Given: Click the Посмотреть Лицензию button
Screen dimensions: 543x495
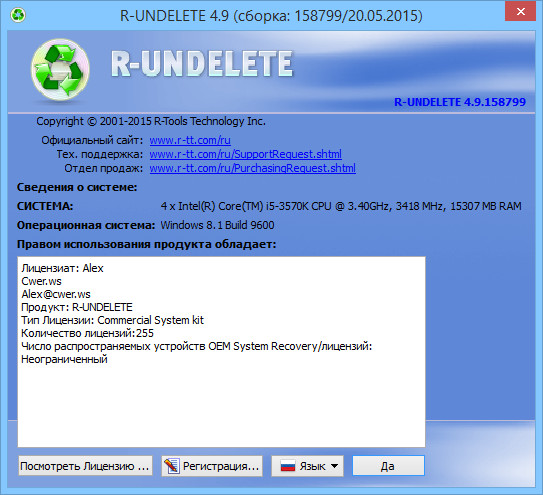Looking at the screenshot, I should click(86, 466).
